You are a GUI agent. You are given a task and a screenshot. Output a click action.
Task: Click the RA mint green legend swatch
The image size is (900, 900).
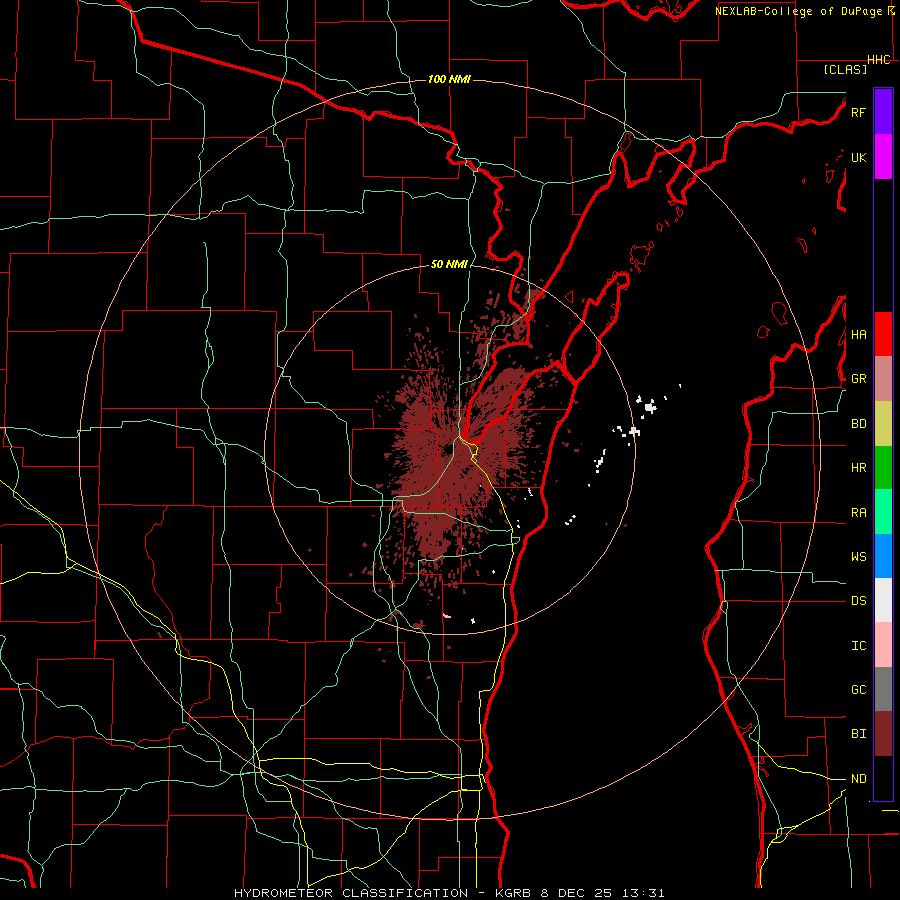(883, 512)
